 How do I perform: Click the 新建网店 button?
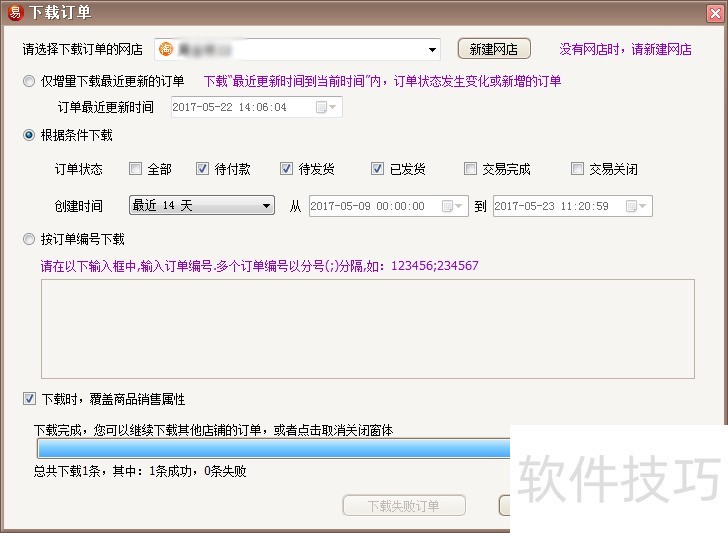pos(494,49)
